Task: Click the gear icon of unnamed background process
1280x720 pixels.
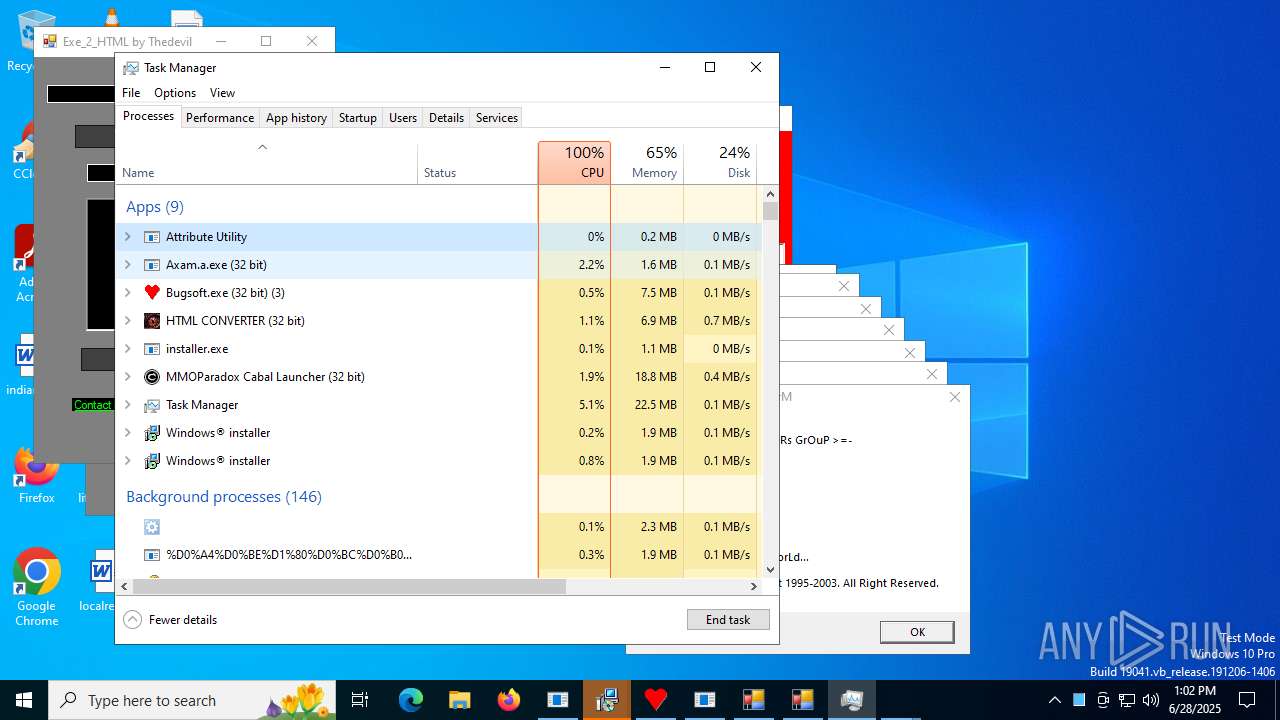Action: [x=152, y=527]
